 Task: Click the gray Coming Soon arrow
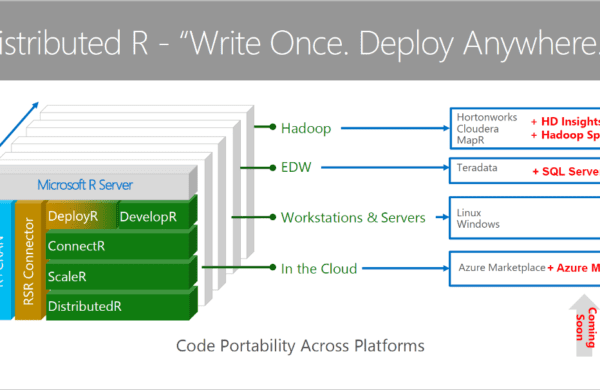(x=584, y=326)
